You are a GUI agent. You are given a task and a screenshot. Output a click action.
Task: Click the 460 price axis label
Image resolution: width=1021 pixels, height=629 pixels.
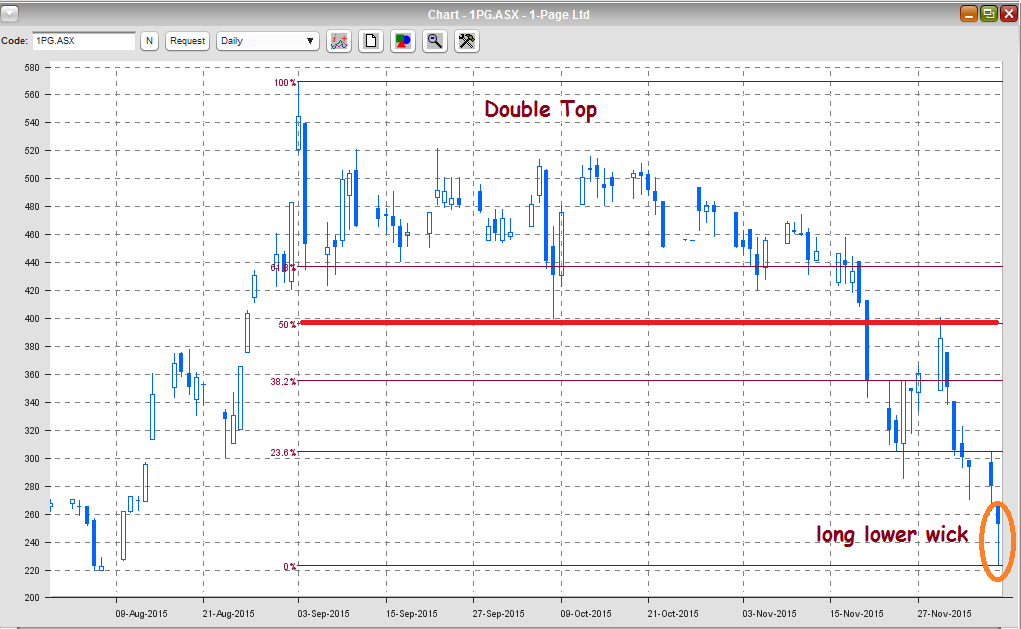[x=32, y=235]
